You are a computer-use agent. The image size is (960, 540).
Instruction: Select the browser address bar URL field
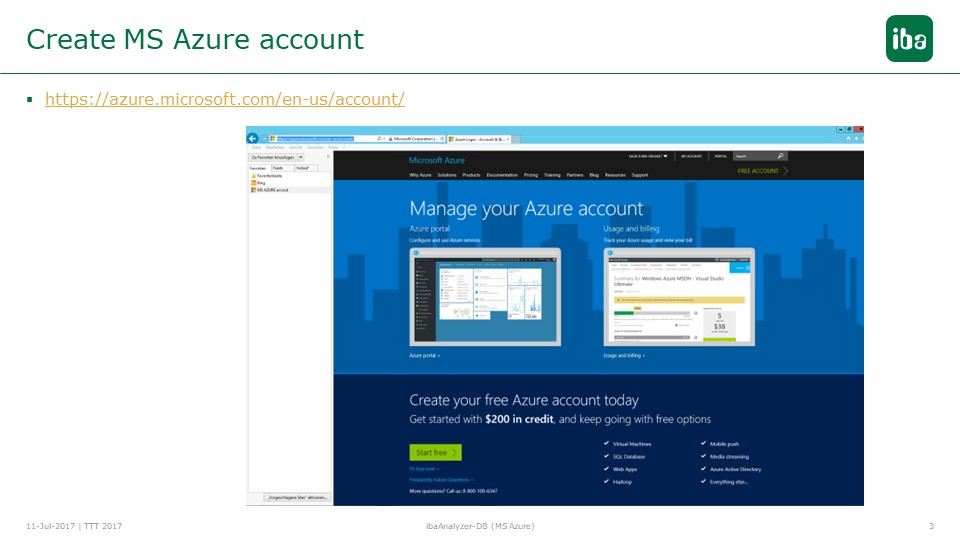coord(323,139)
